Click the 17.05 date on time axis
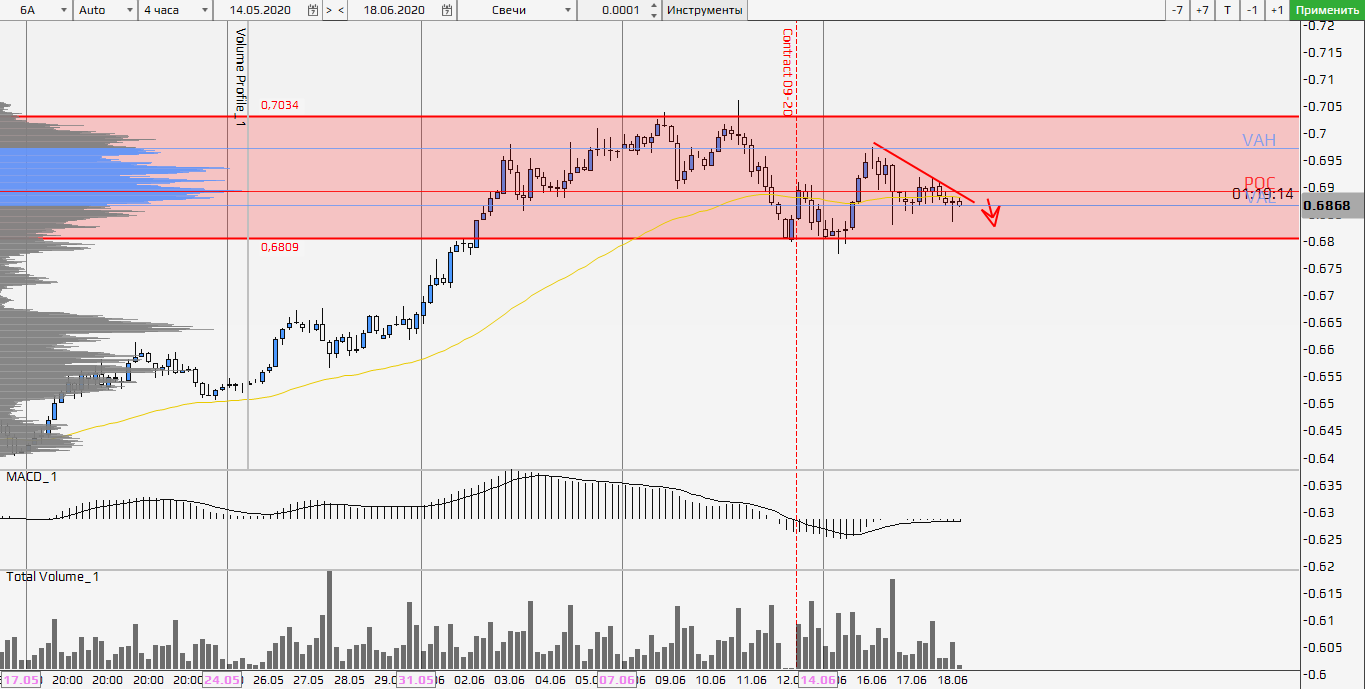The image size is (1365, 689). (20, 680)
